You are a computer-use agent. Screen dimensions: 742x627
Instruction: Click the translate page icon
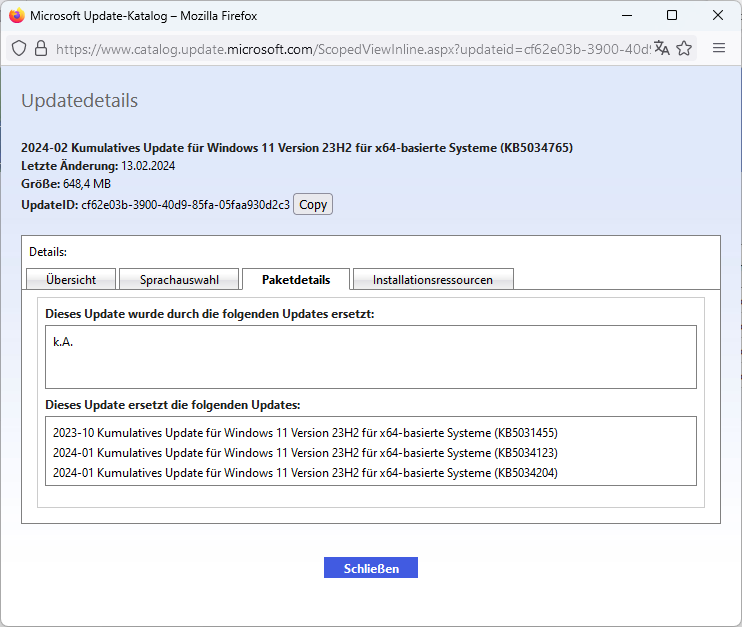point(662,48)
